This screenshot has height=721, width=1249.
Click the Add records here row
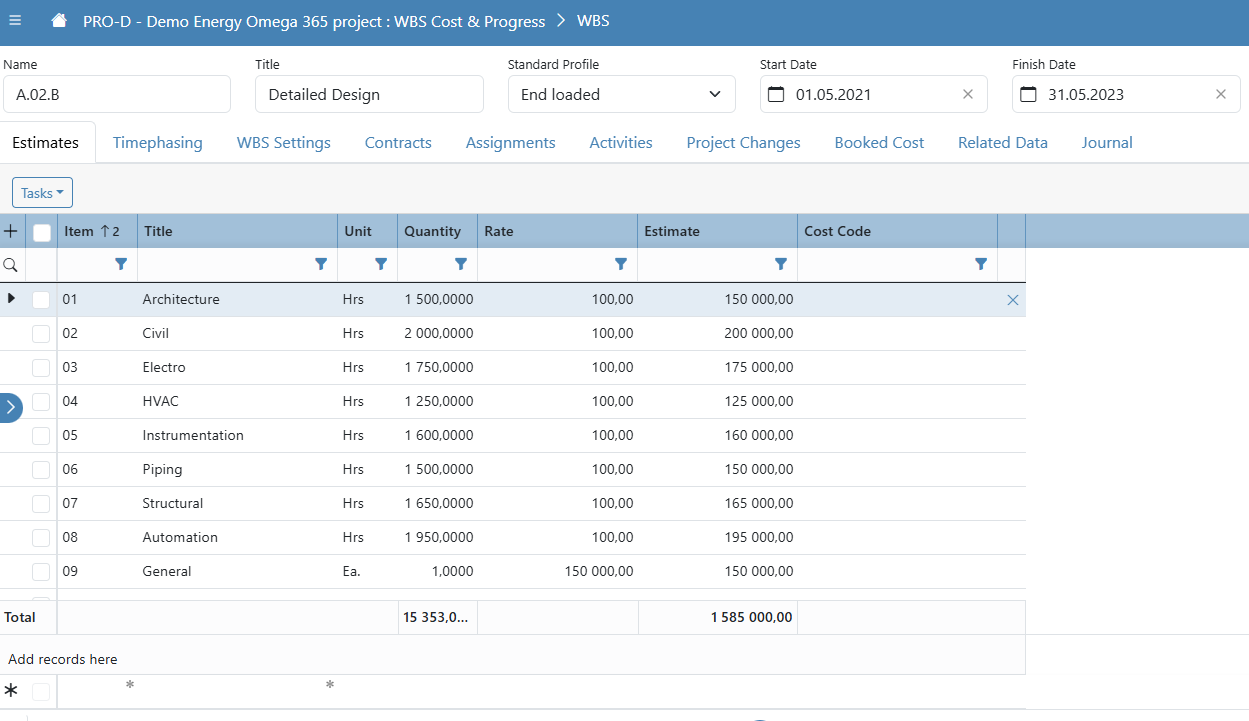coord(512,659)
